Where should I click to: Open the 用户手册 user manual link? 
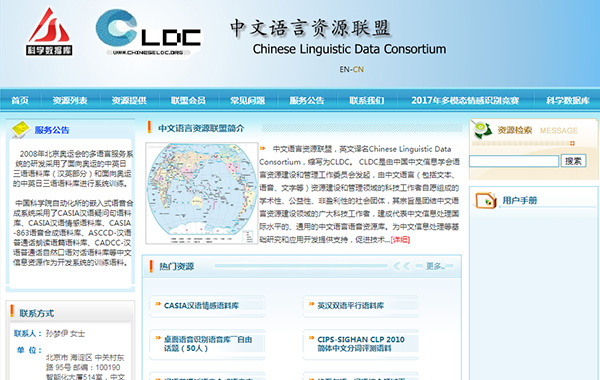[520, 200]
